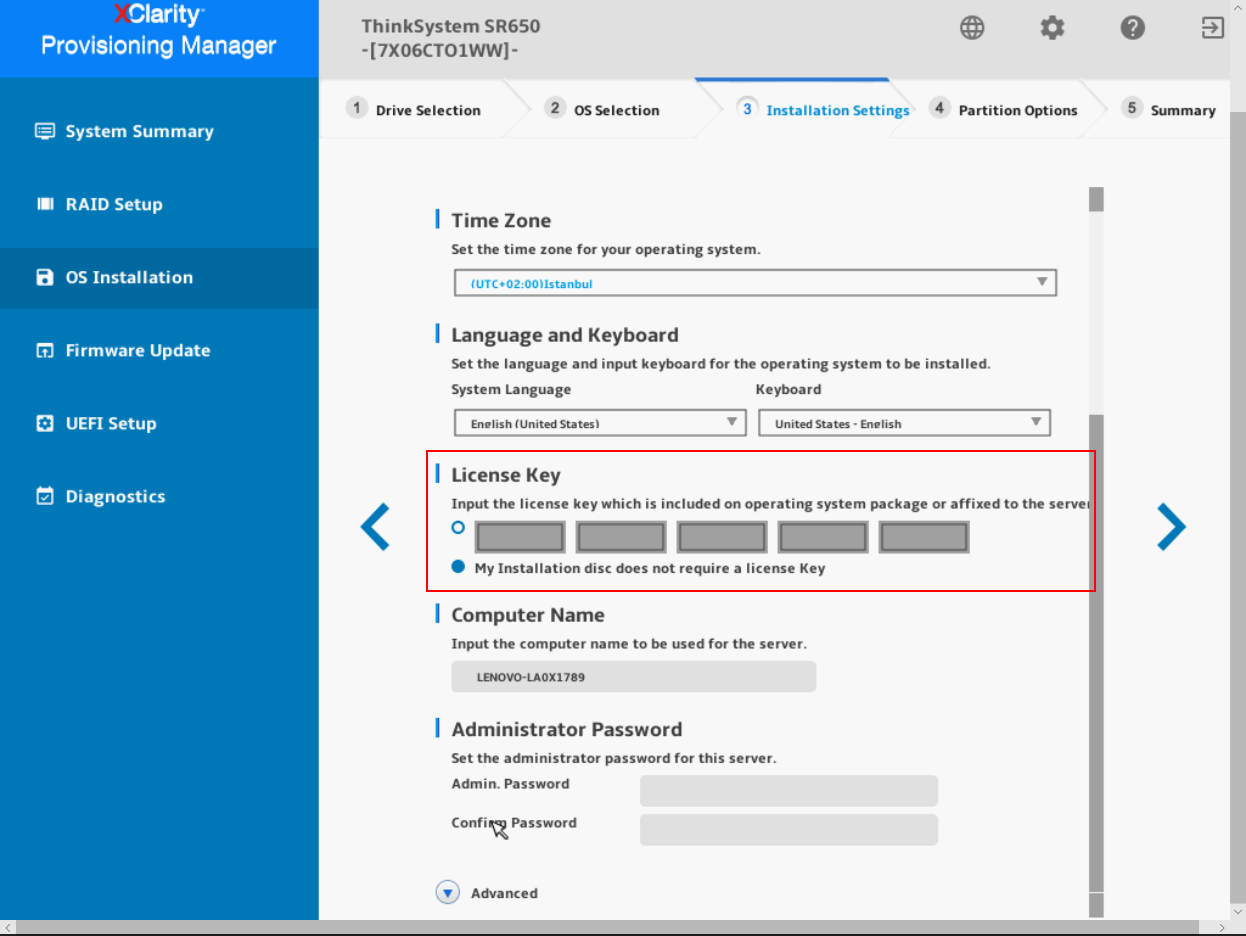Click the Administrator Password heading
The image size is (1246, 936).
pos(567,729)
